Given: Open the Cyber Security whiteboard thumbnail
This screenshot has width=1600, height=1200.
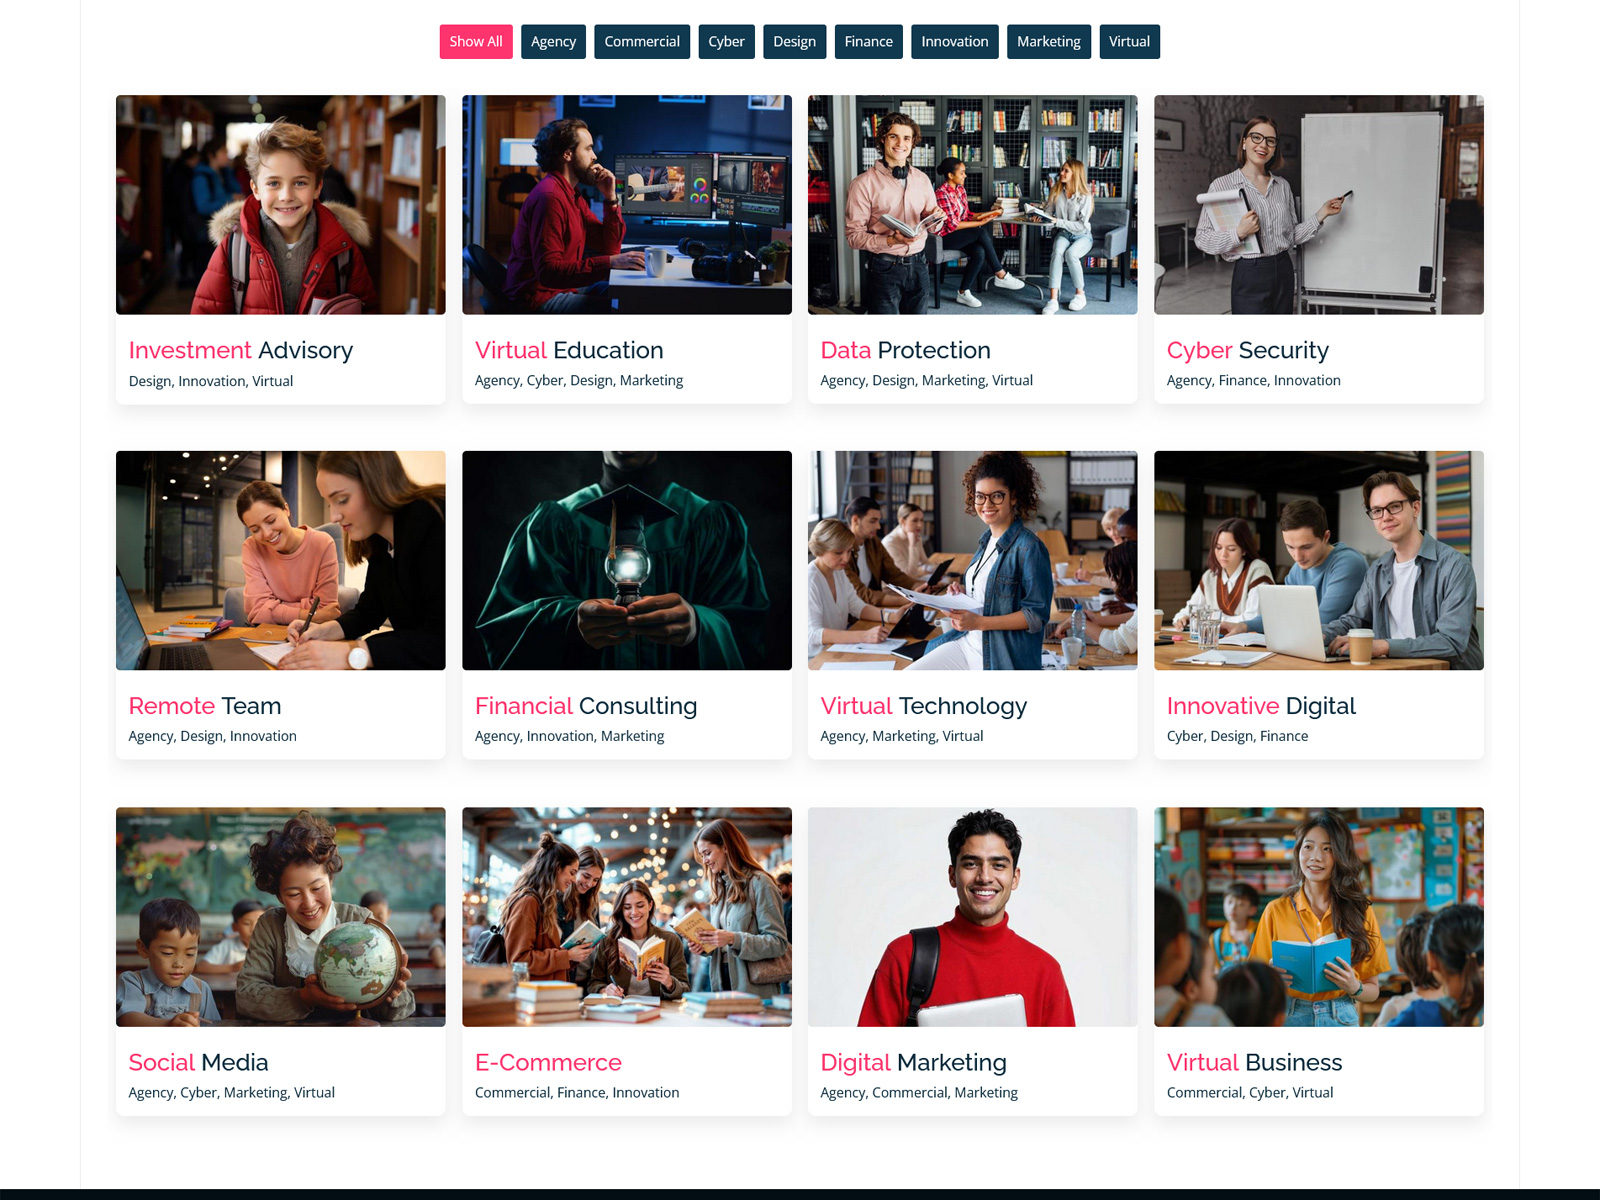Looking at the screenshot, I should [x=1318, y=205].
